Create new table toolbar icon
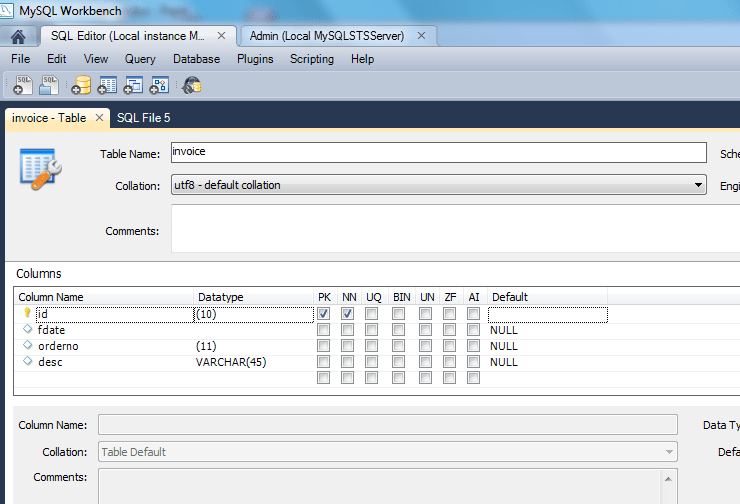The width and height of the screenshot is (740, 504). [107, 85]
